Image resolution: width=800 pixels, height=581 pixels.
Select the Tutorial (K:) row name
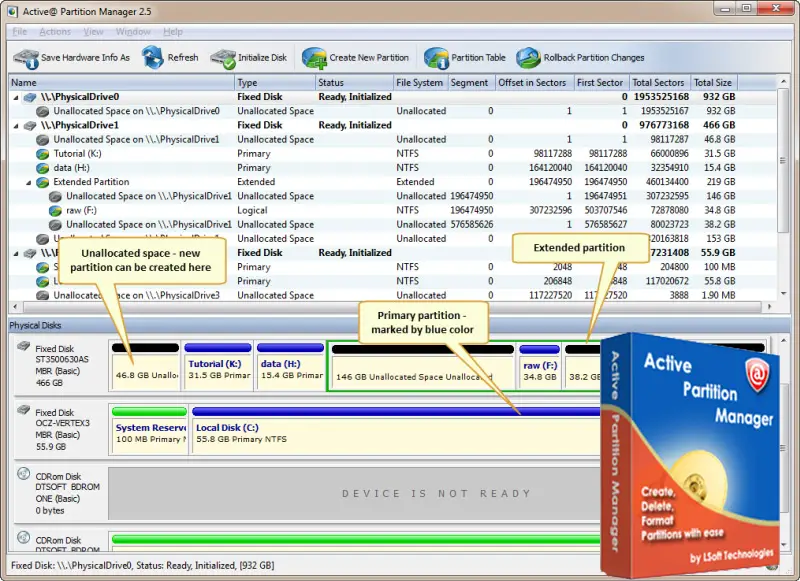click(x=78, y=154)
